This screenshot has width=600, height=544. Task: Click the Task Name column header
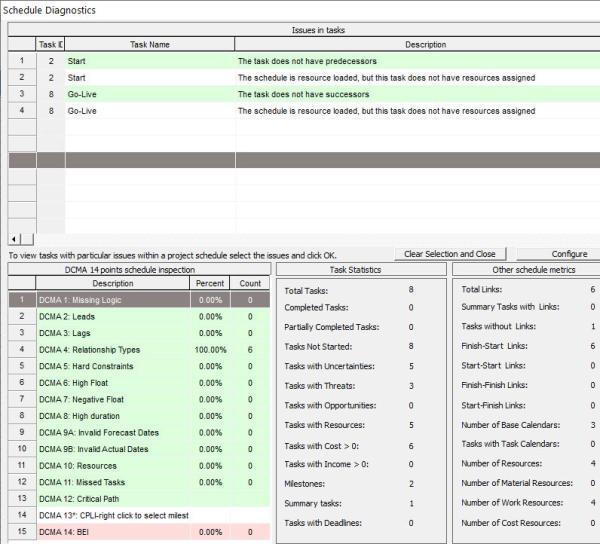point(150,44)
